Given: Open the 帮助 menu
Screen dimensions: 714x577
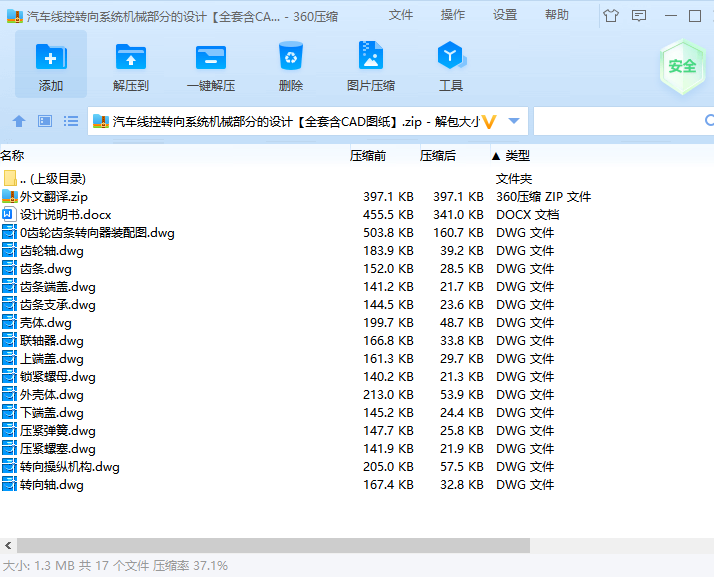Looking at the screenshot, I should coord(556,15).
